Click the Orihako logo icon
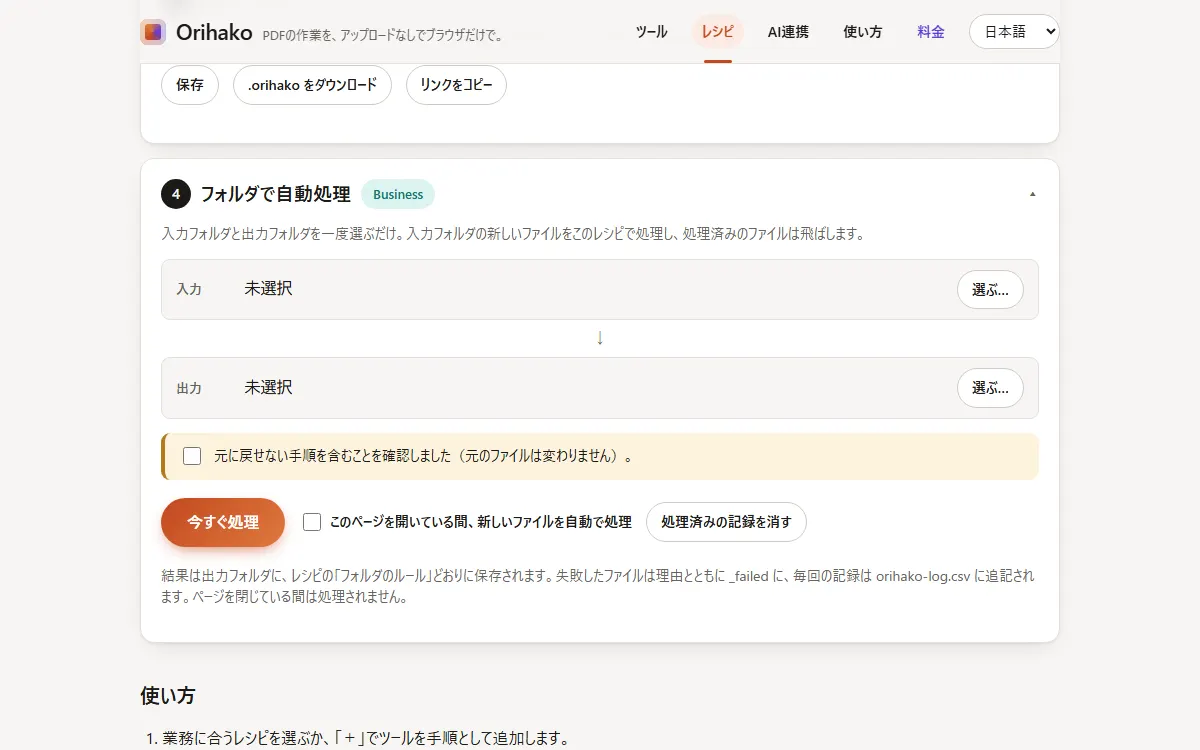The height and width of the screenshot is (750, 1200). [153, 32]
